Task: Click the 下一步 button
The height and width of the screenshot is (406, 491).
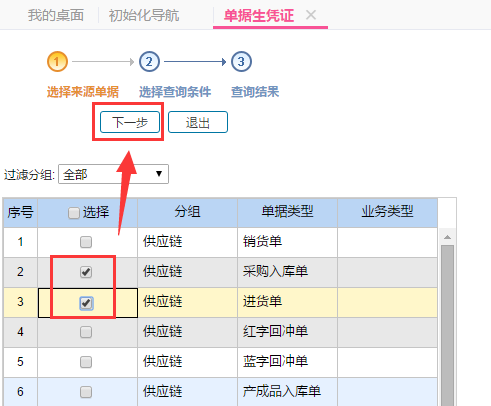Action: (x=130, y=122)
